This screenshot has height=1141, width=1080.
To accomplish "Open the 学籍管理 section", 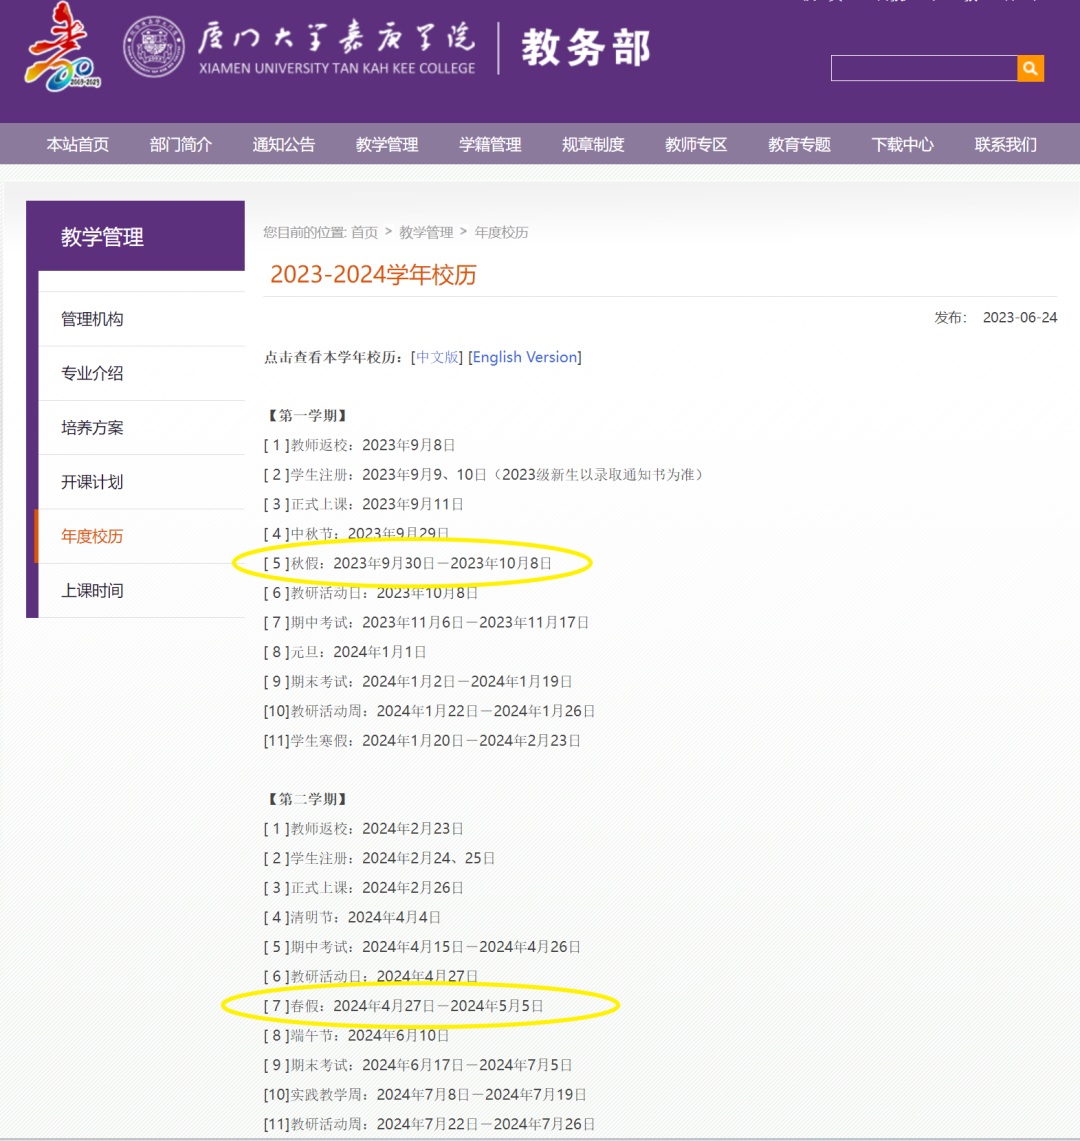I will point(489,143).
